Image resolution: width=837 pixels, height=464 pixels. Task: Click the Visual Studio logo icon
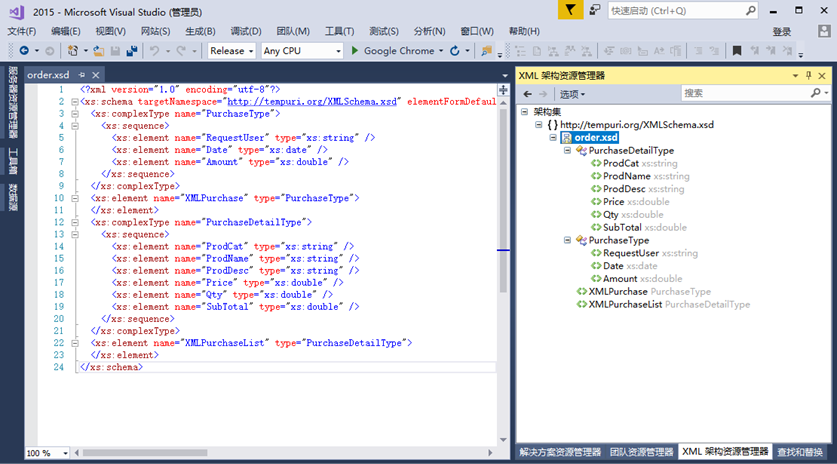pyautogui.click(x=17, y=11)
